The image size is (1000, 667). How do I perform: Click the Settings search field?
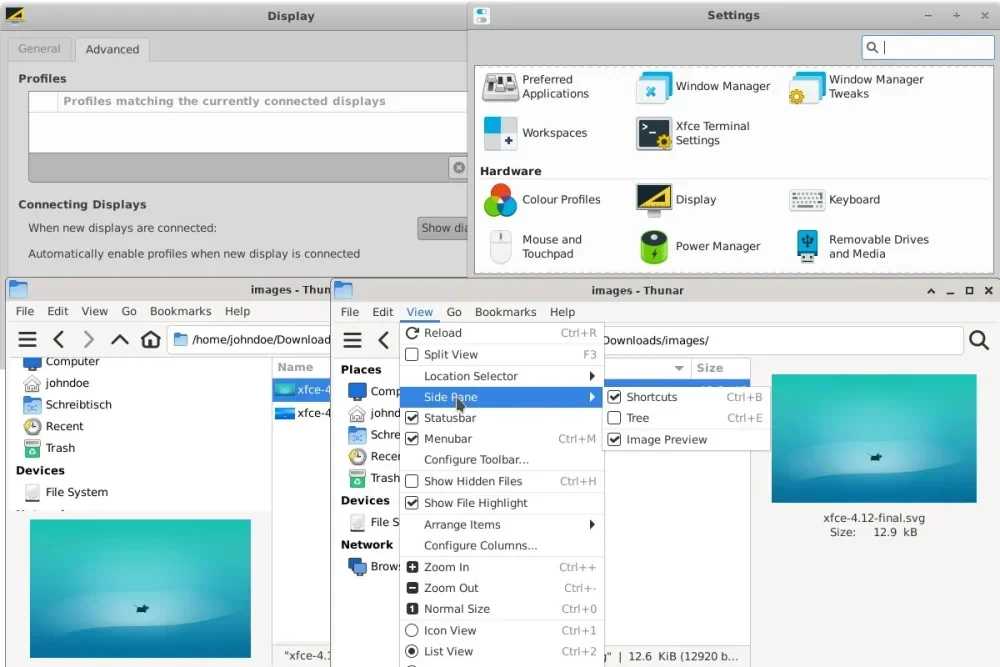pos(928,47)
